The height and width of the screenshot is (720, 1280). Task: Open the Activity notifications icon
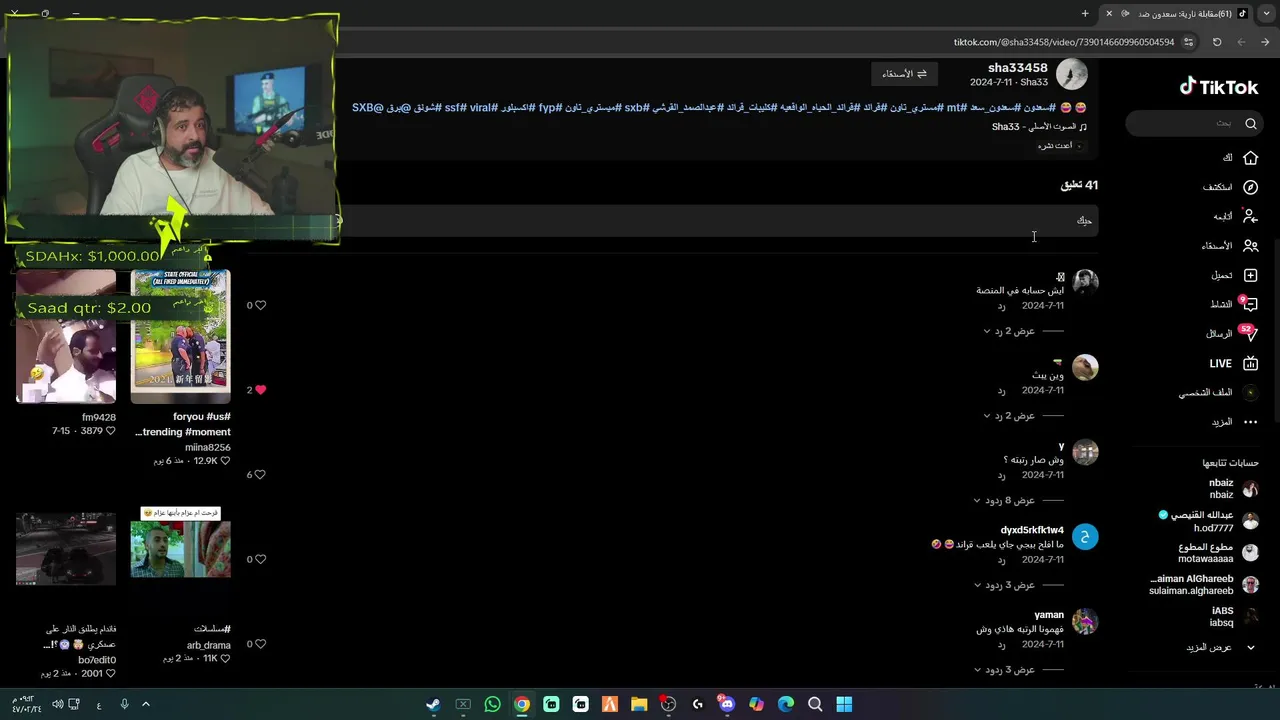coord(1250,304)
